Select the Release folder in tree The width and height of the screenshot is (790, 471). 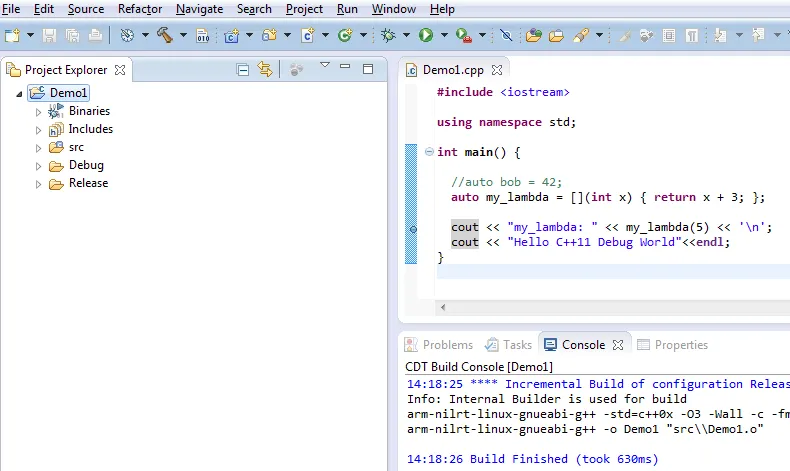(79, 183)
